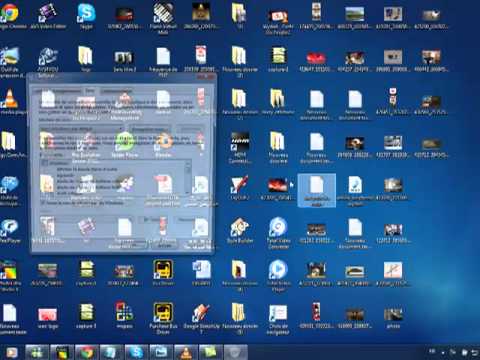Image resolution: width=480 pixels, height=360 pixels.
Task: Select the photo image thumbnail
Action: tap(393, 317)
